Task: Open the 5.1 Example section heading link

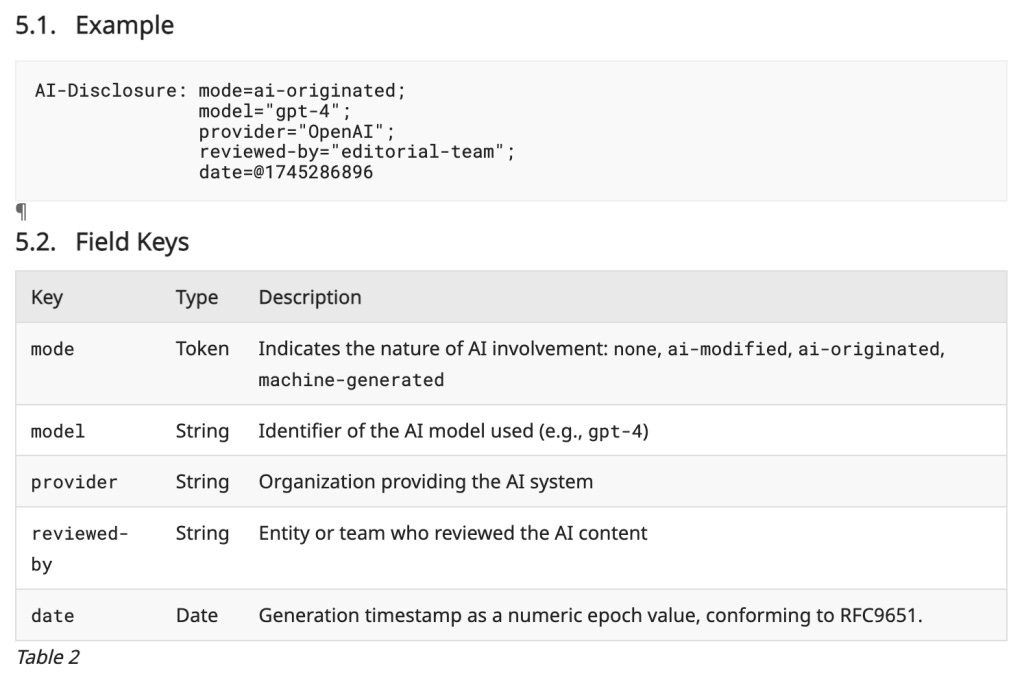Action: pyautogui.click(x=95, y=26)
